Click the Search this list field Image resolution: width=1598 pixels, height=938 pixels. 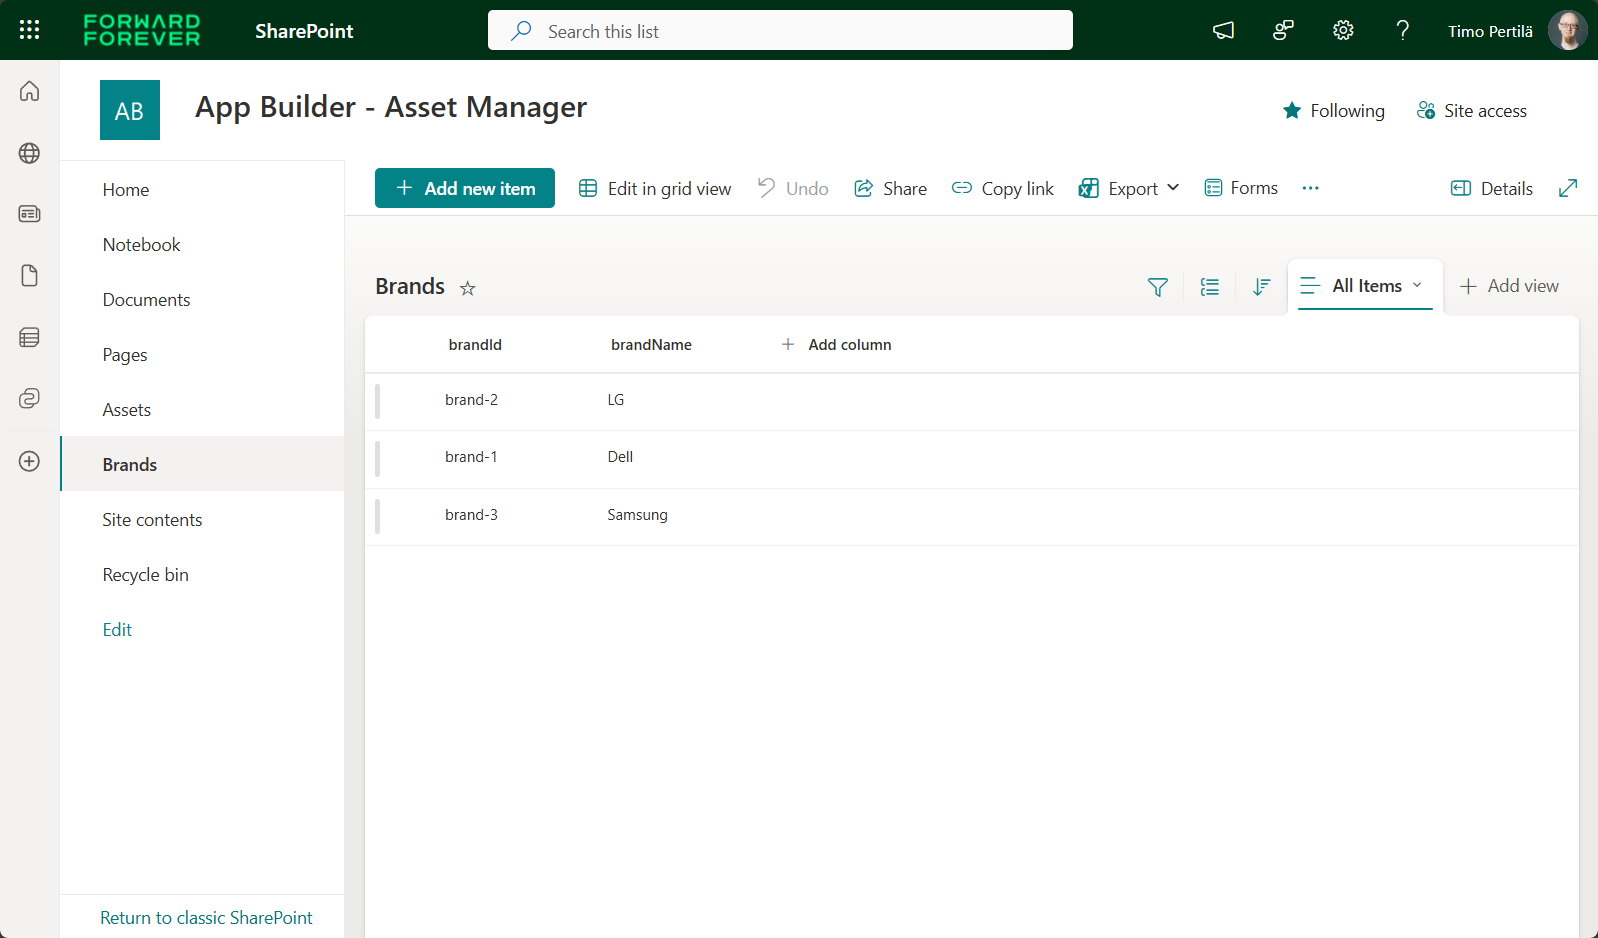pyautogui.click(x=780, y=31)
